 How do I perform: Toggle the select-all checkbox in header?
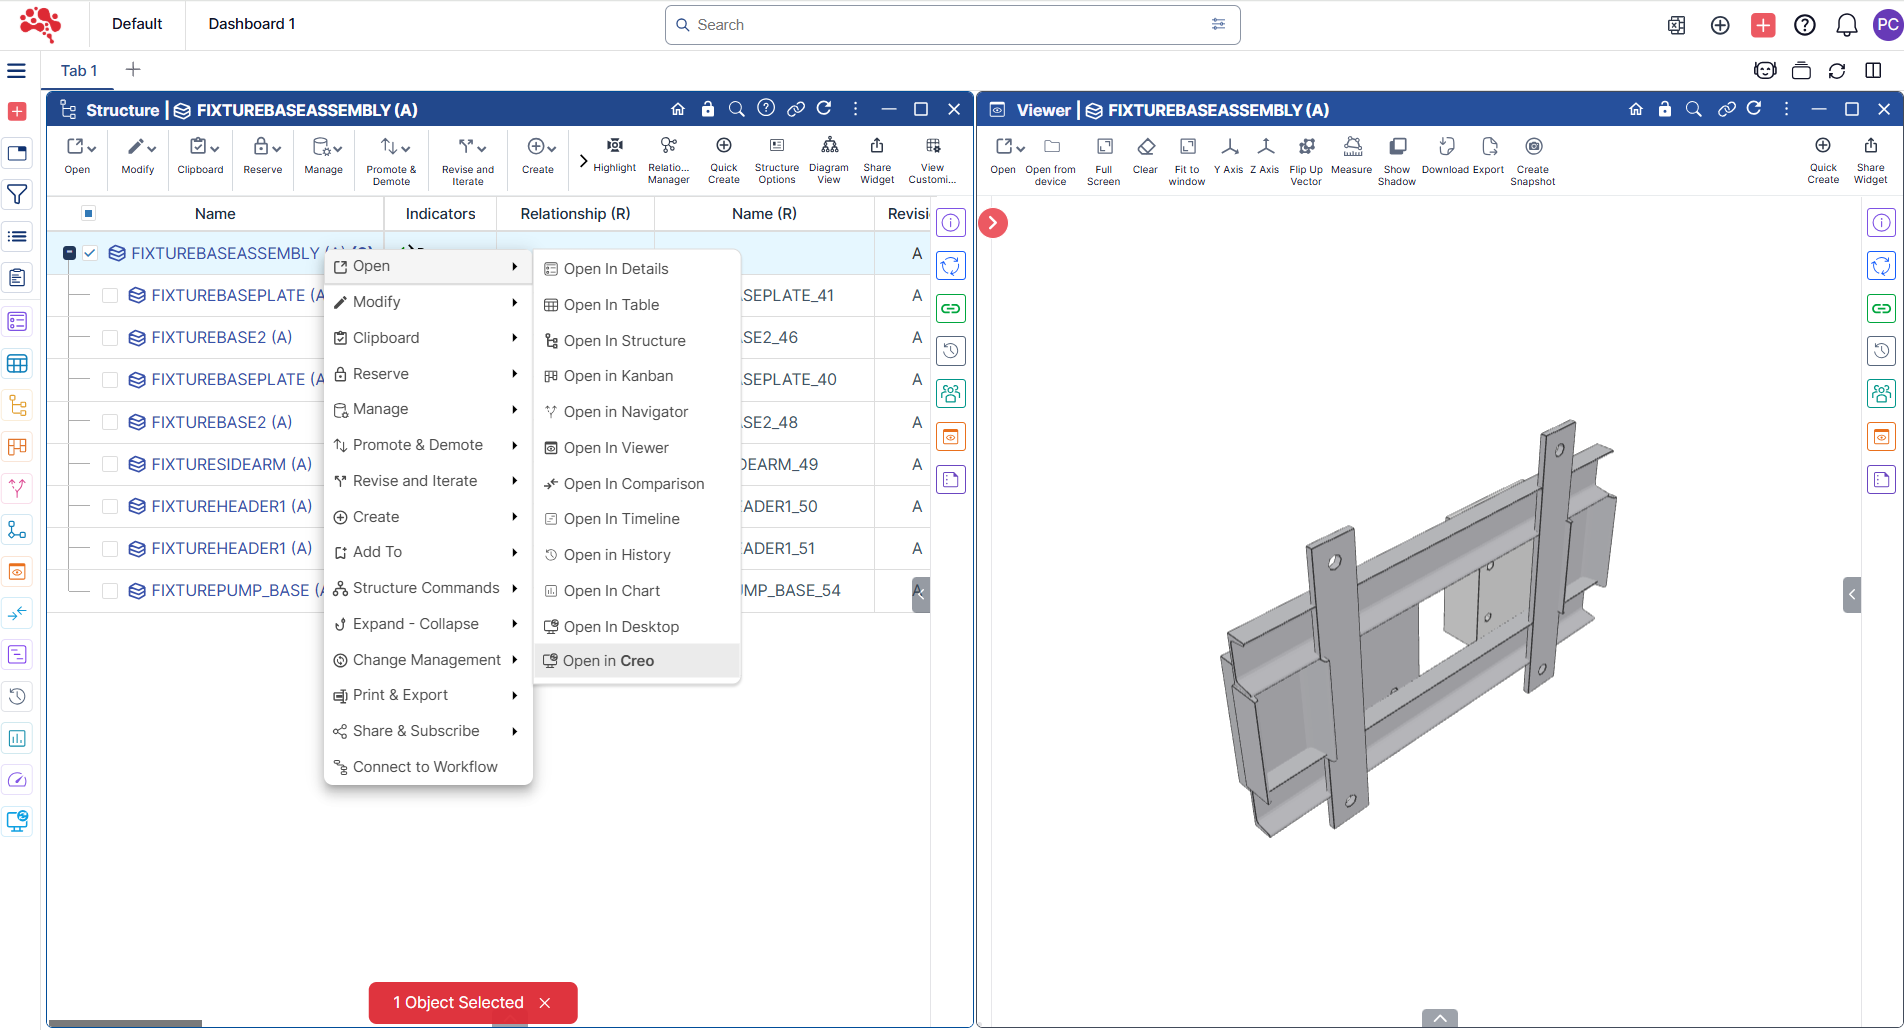pyautogui.click(x=88, y=213)
